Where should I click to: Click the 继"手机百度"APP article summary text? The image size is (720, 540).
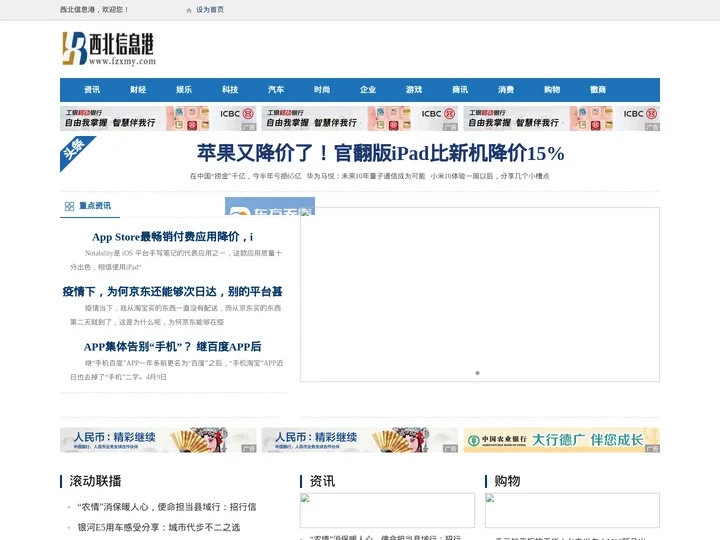176,370
